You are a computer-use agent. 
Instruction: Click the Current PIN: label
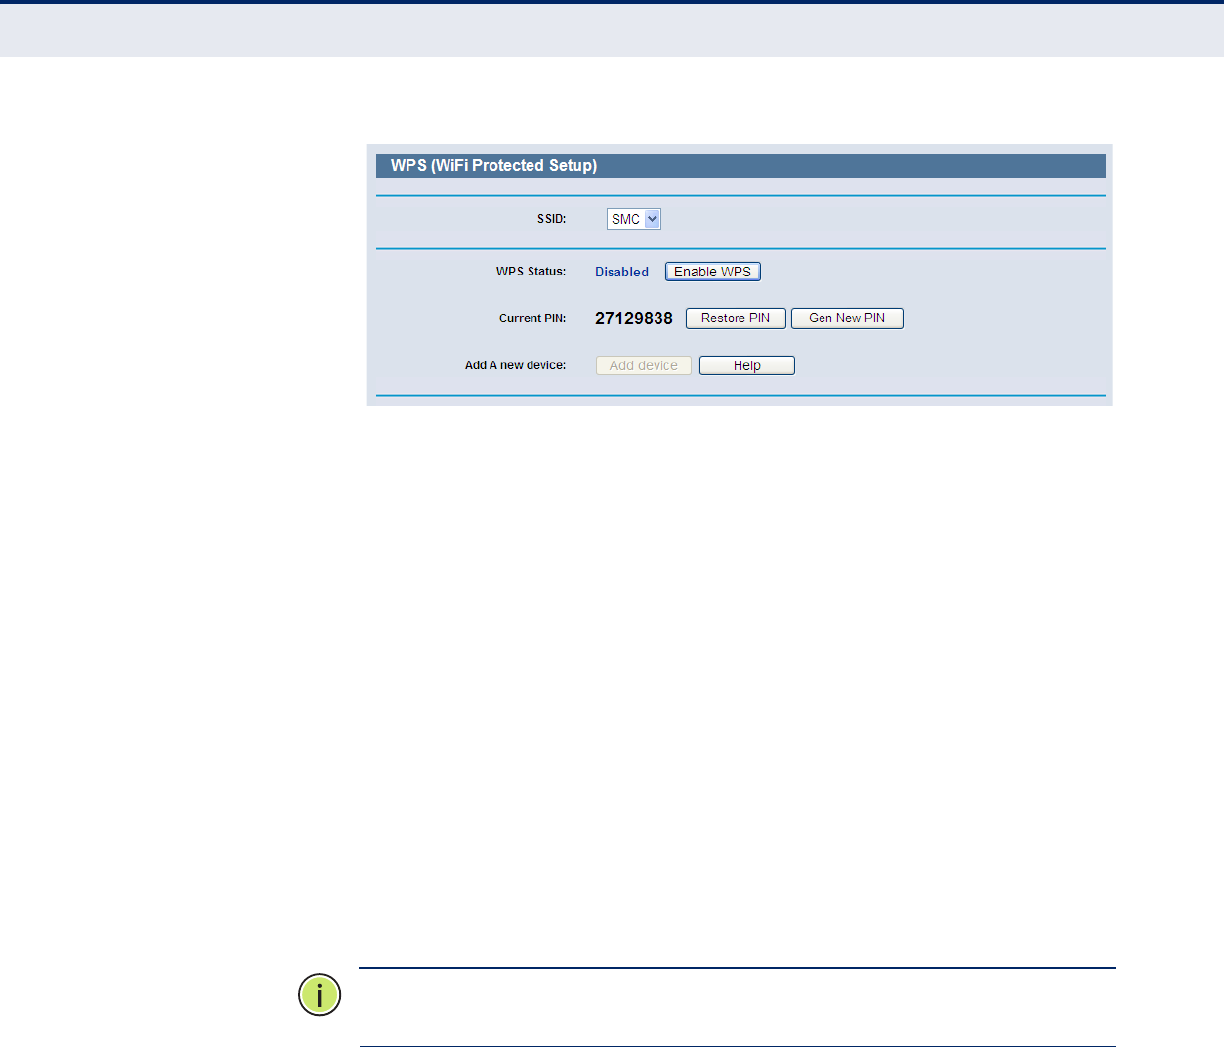(x=533, y=318)
